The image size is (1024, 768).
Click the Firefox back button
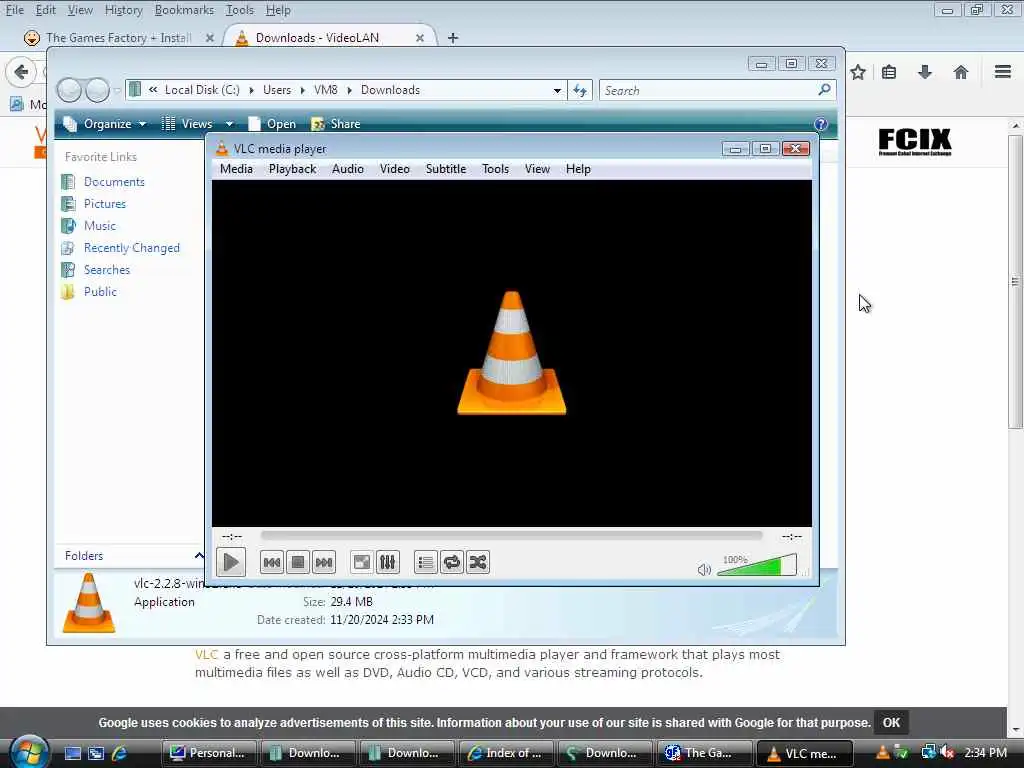pos(21,72)
